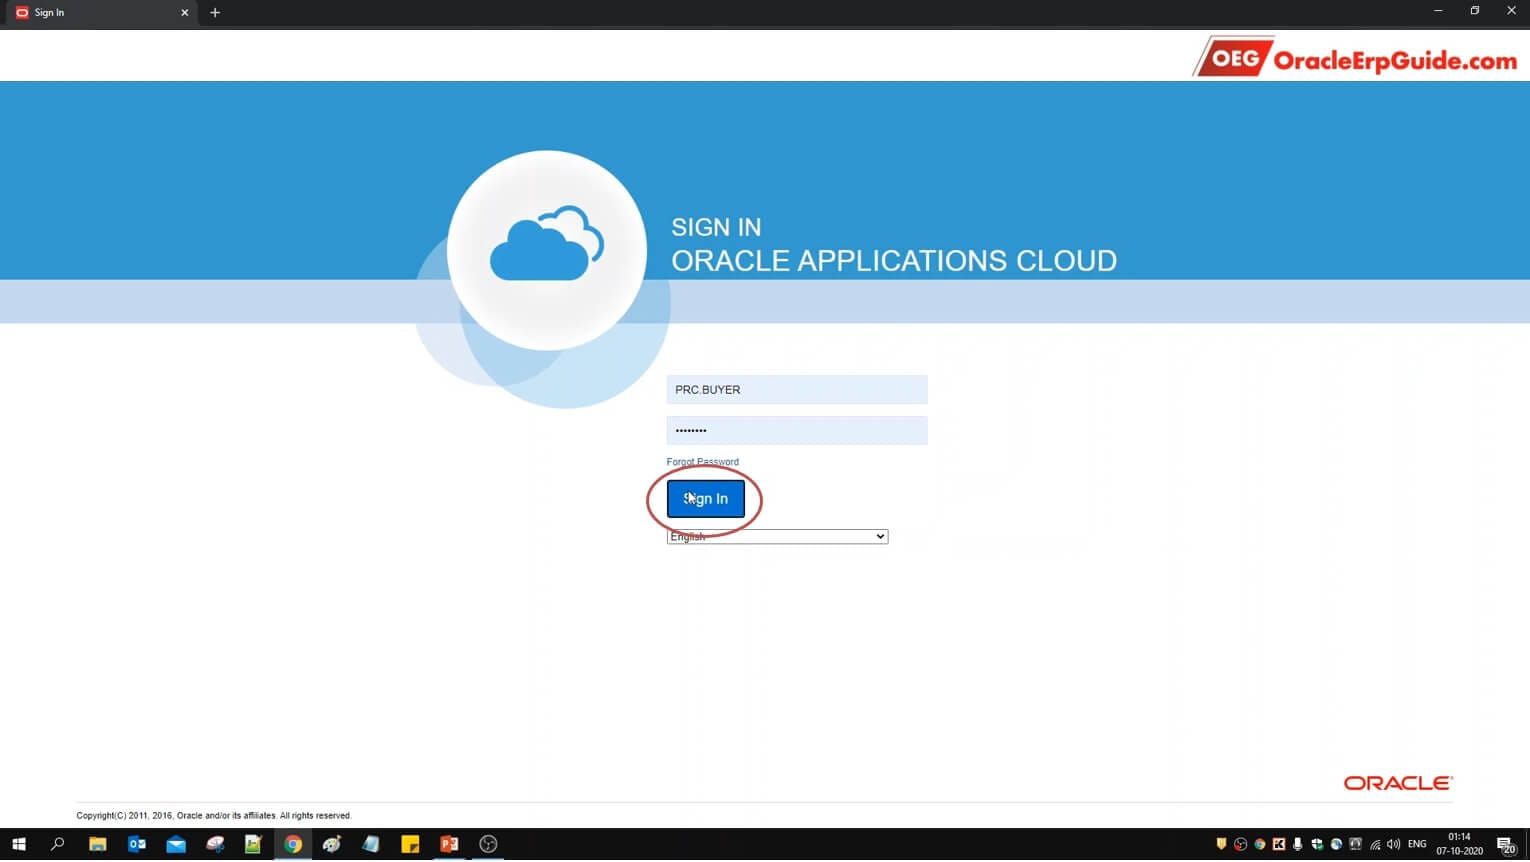Screen dimensions: 1530x862
Task: Open the Windows Start menu
Action: point(18,845)
